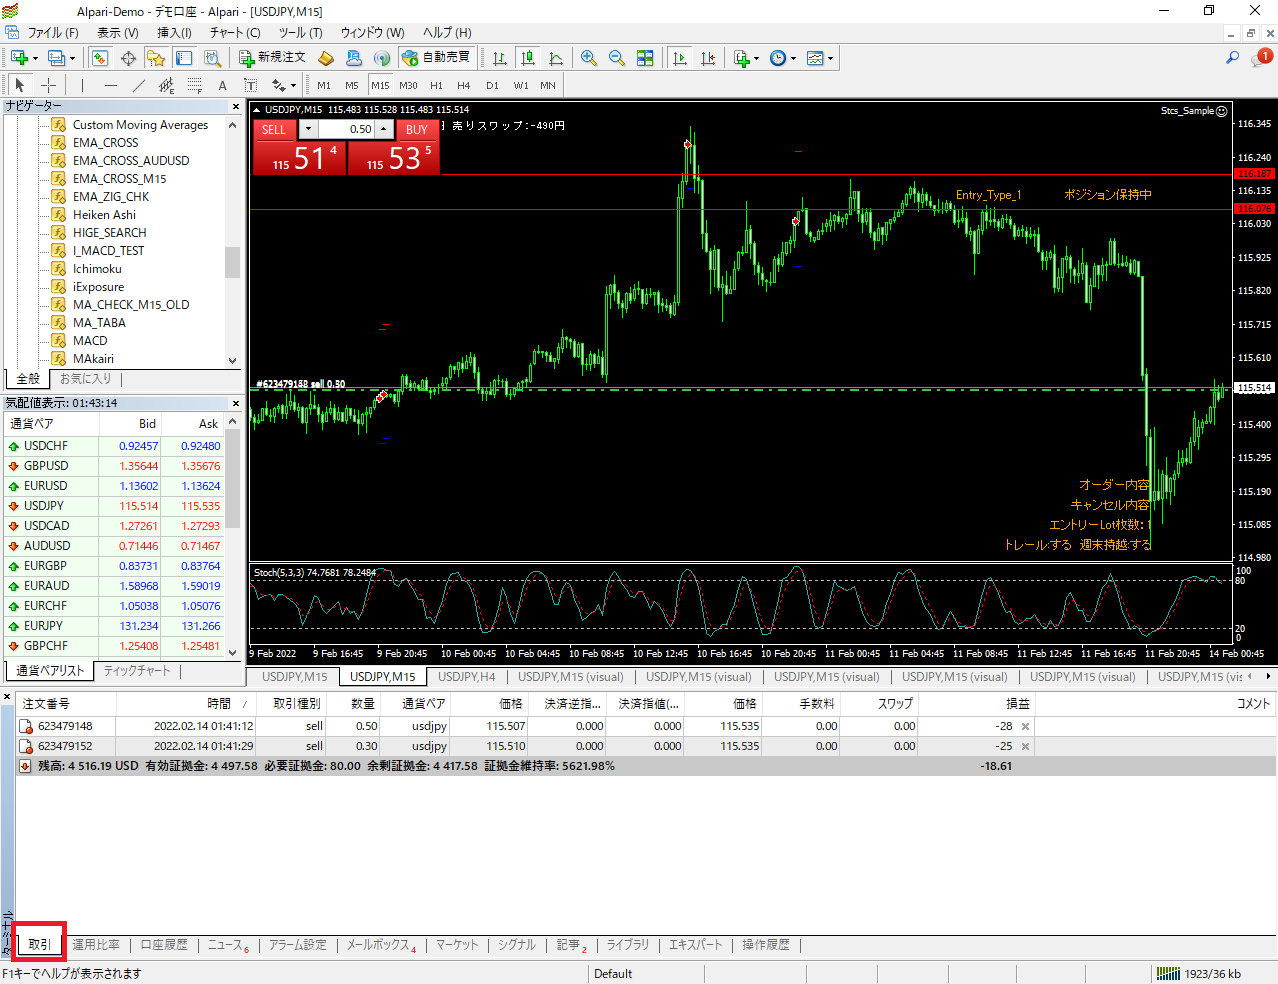
Task: Select Ichimoku in the Navigator list
Action: 97,269
